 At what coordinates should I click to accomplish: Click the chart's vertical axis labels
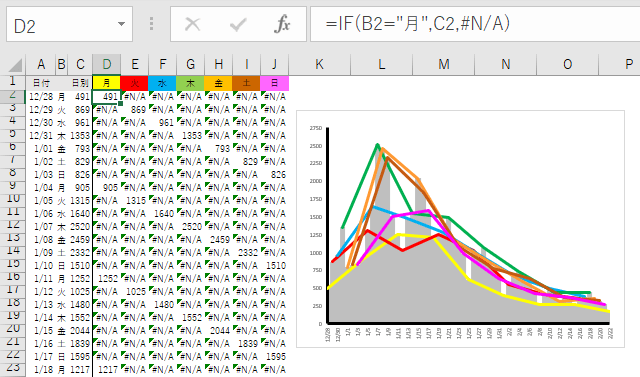tap(316, 226)
